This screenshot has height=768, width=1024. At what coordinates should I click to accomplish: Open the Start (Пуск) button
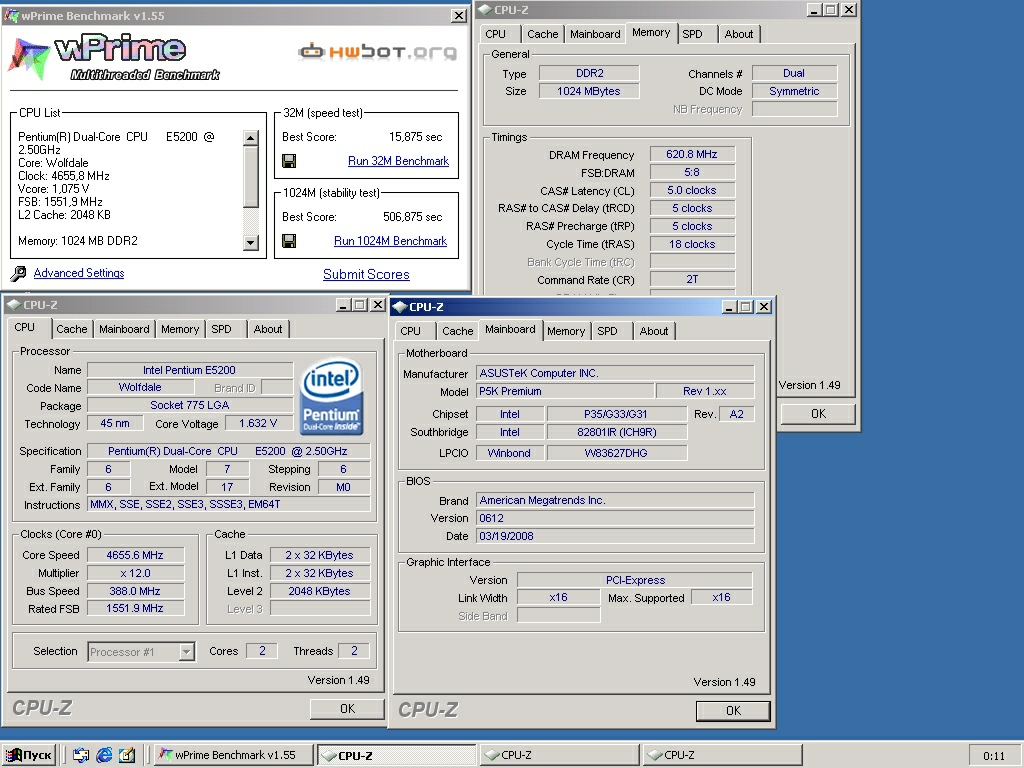(29, 755)
